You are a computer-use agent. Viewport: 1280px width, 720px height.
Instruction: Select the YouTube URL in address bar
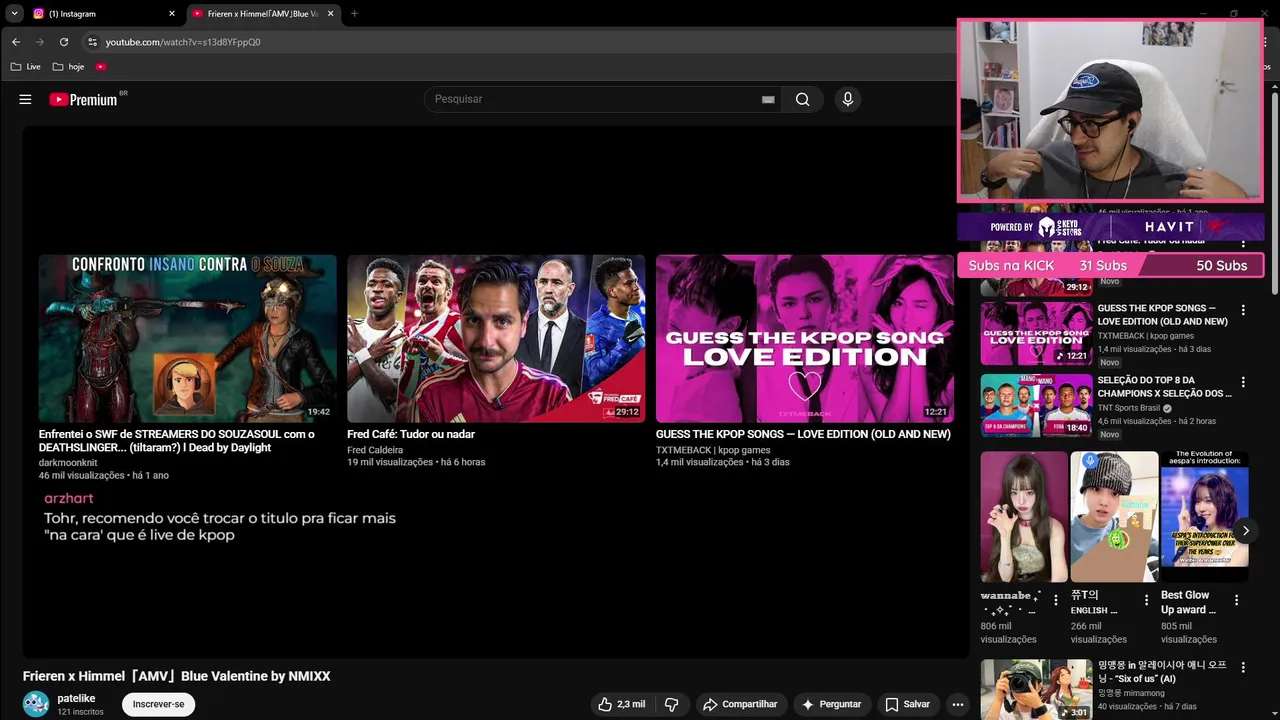click(183, 42)
